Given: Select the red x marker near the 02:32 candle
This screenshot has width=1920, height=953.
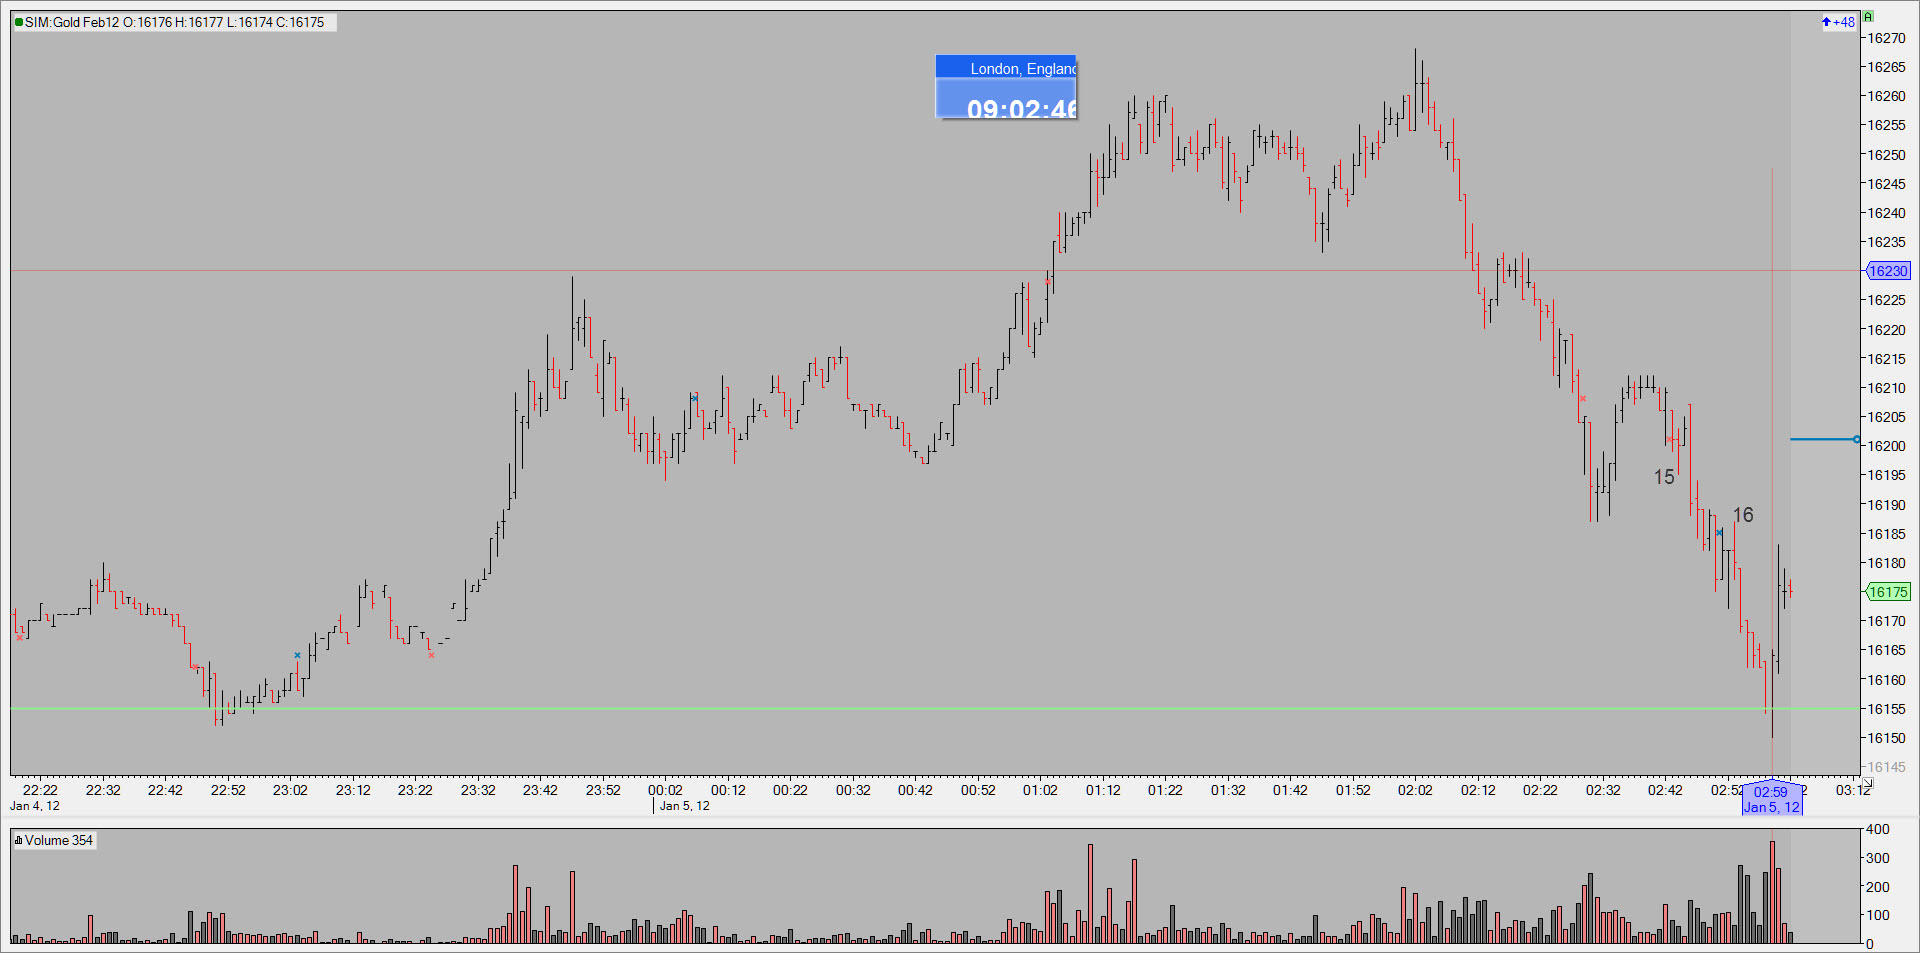Looking at the screenshot, I should coord(1582,399).
